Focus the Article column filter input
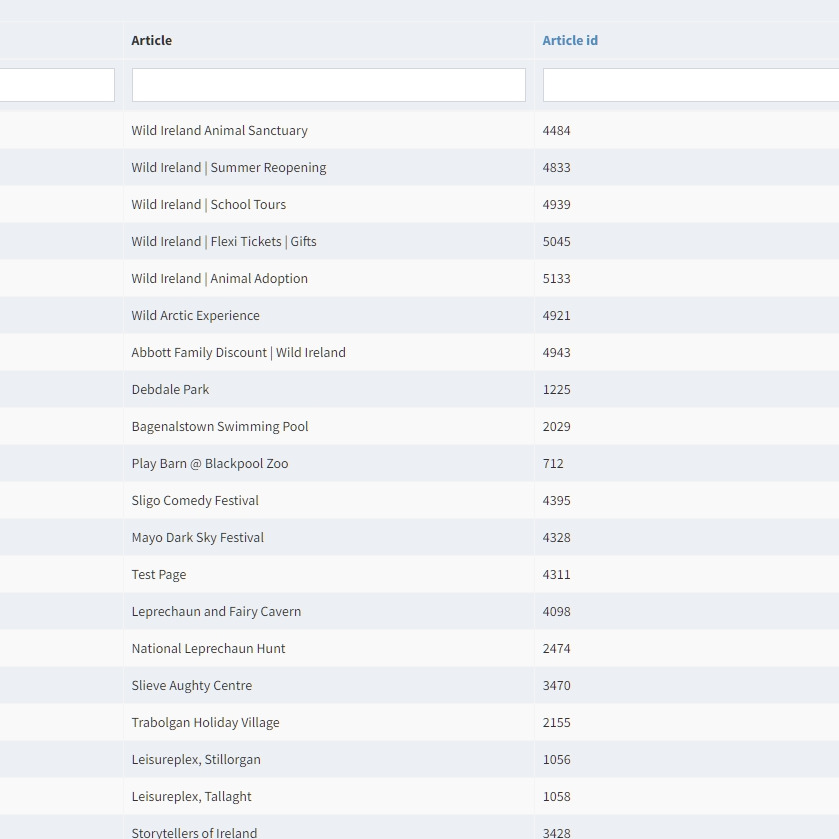839x839 pixels. point(329,85)
